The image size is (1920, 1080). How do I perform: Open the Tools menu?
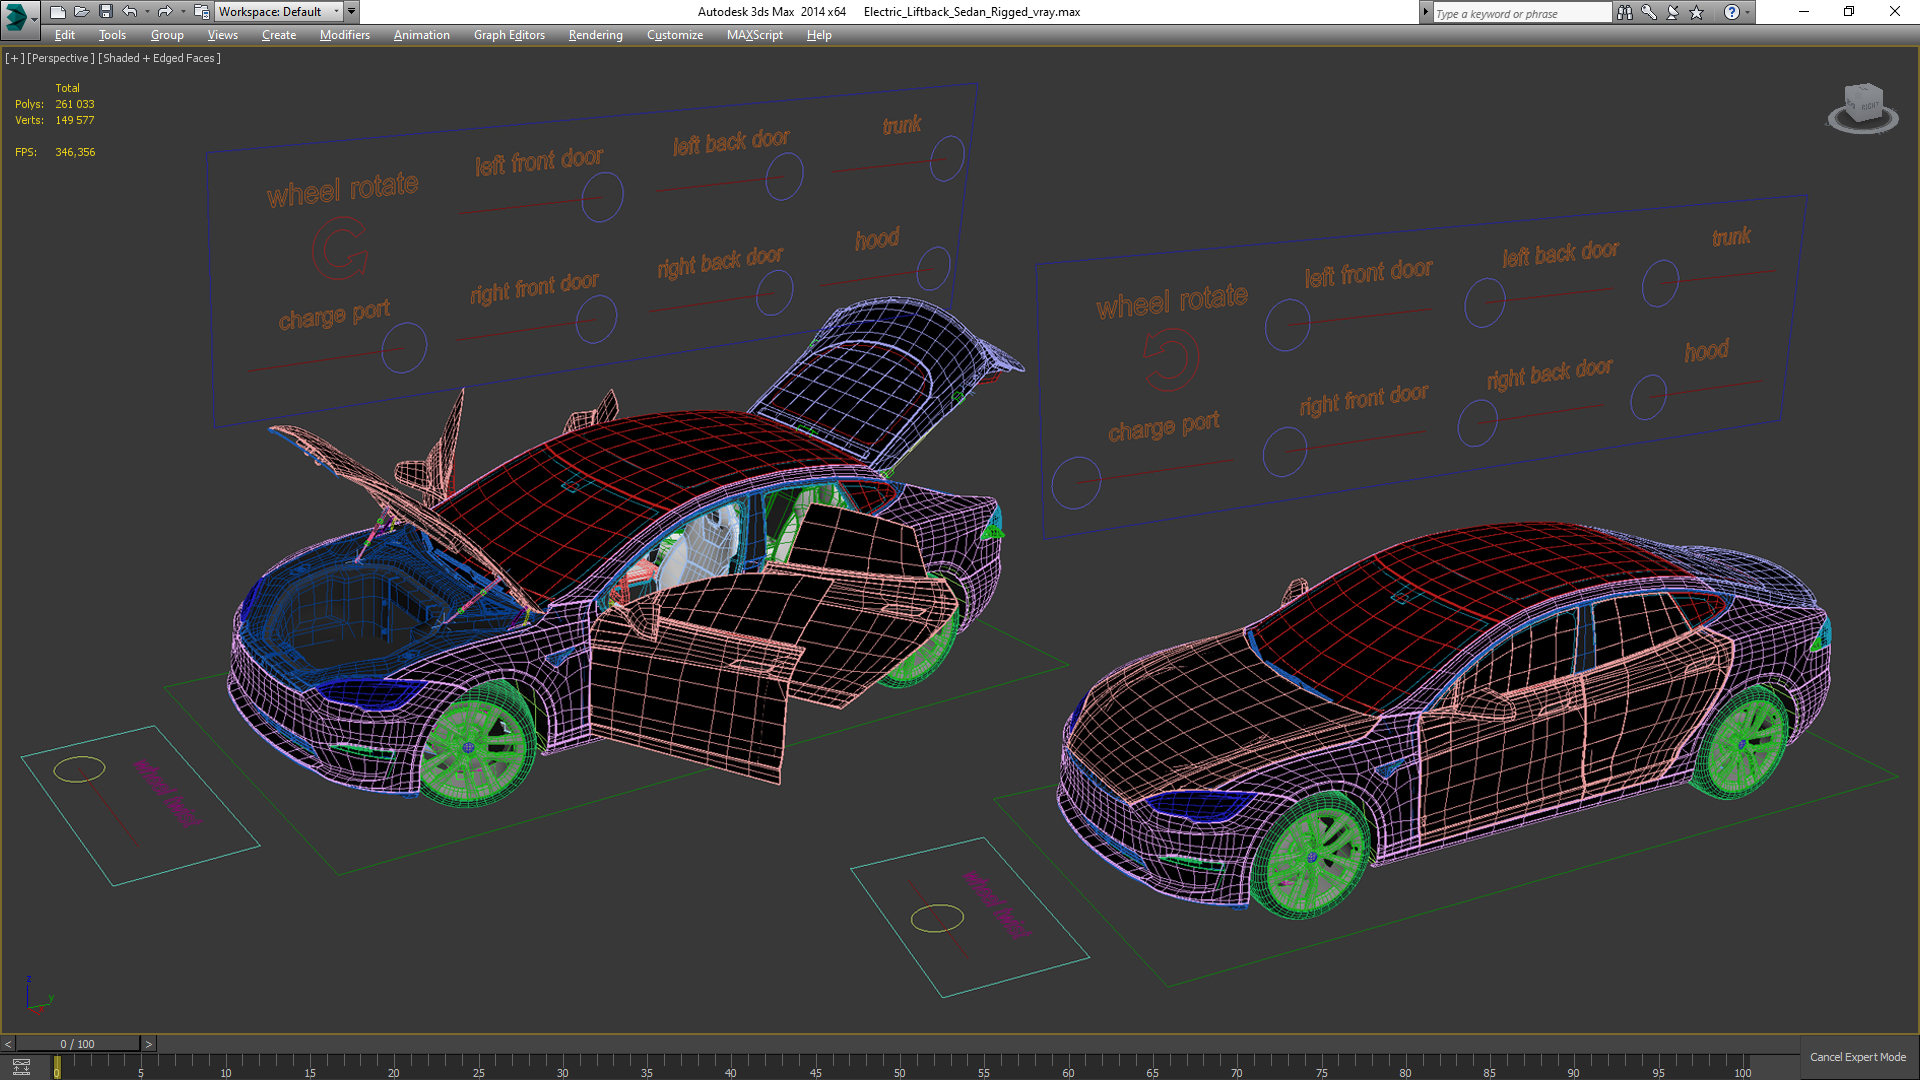click(x=112, y=35)
